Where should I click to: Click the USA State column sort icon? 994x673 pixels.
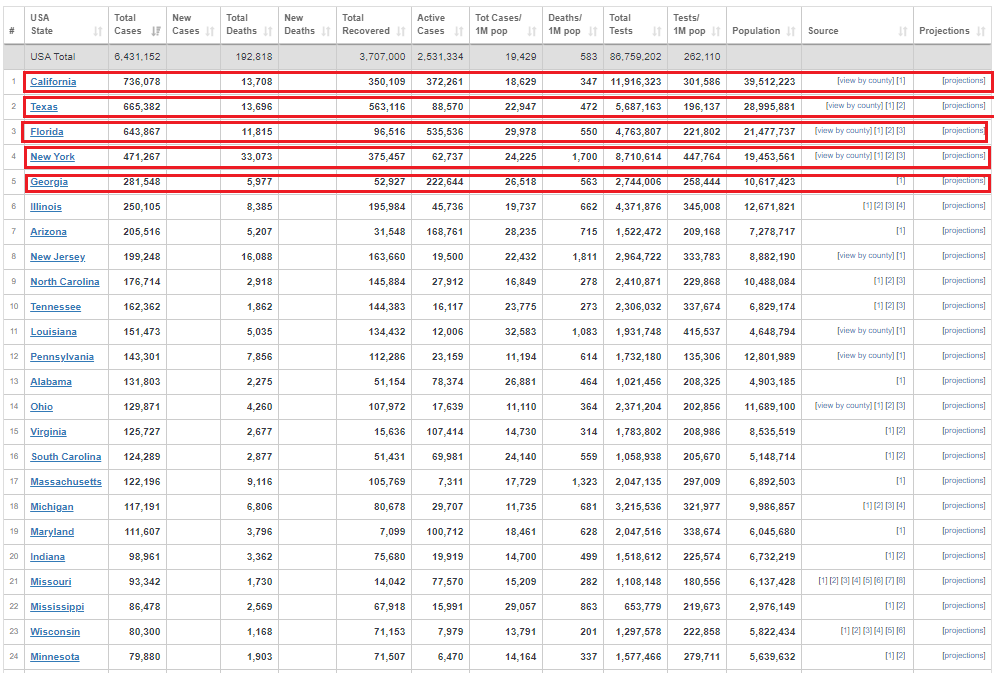click(x=97, y=31)
